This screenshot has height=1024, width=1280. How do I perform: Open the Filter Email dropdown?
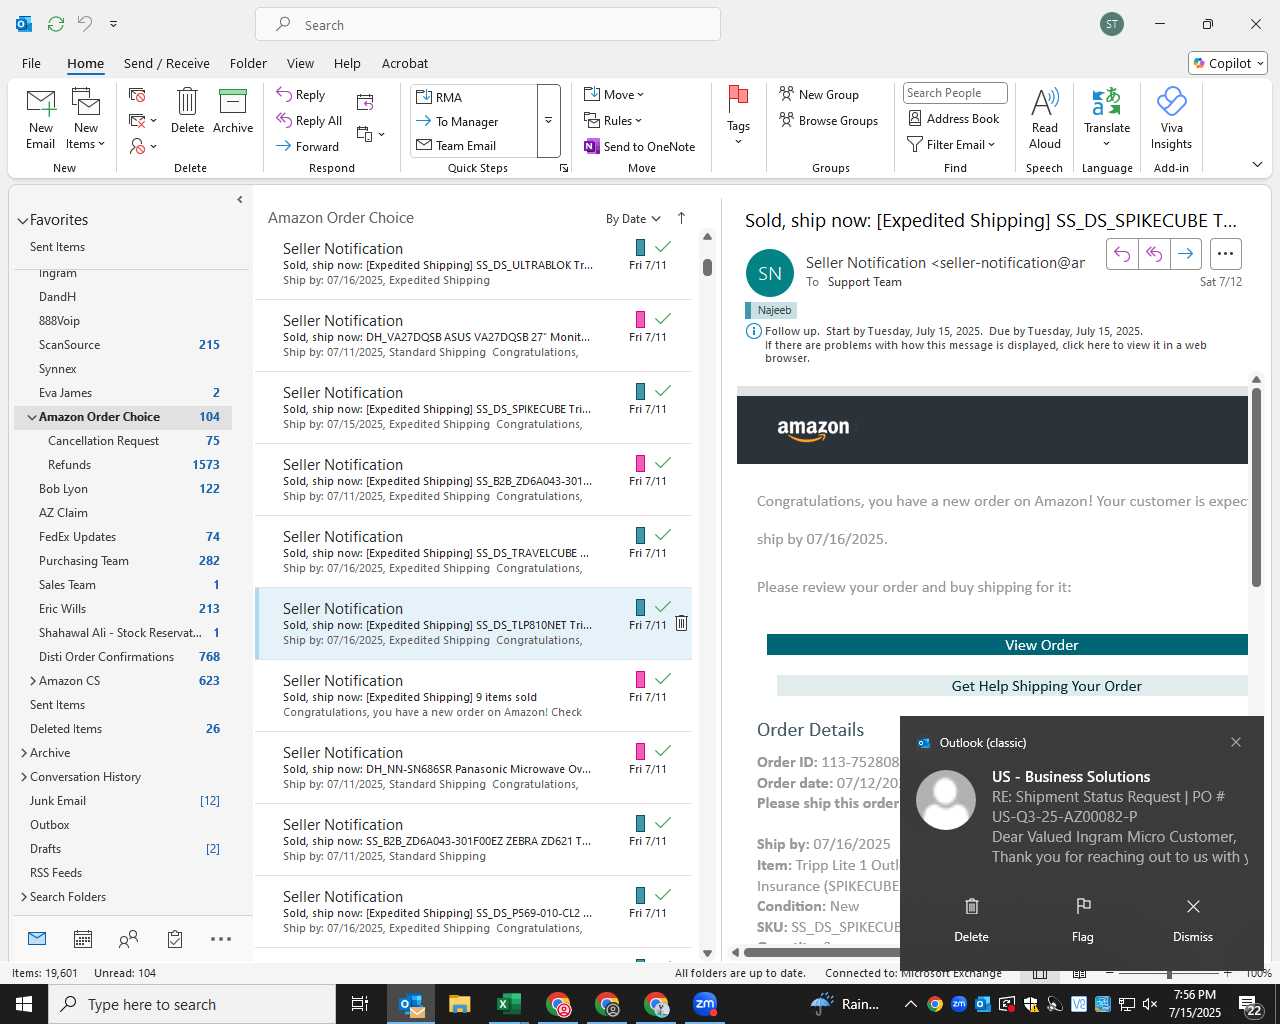pyautogui.click(x=951, y=144)
